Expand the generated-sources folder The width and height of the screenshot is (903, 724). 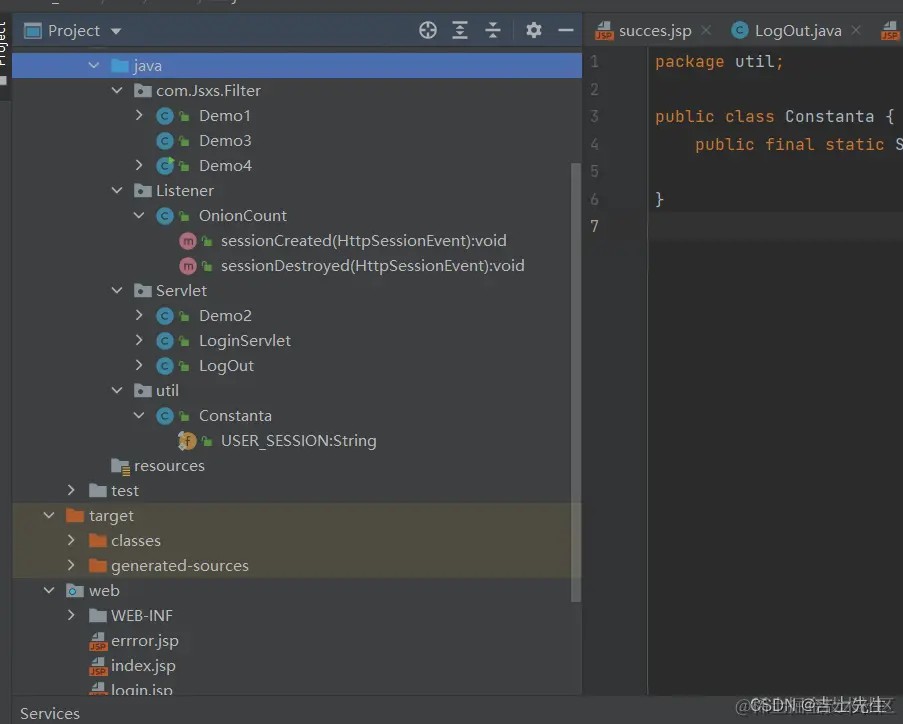click(x=71, y=565)
